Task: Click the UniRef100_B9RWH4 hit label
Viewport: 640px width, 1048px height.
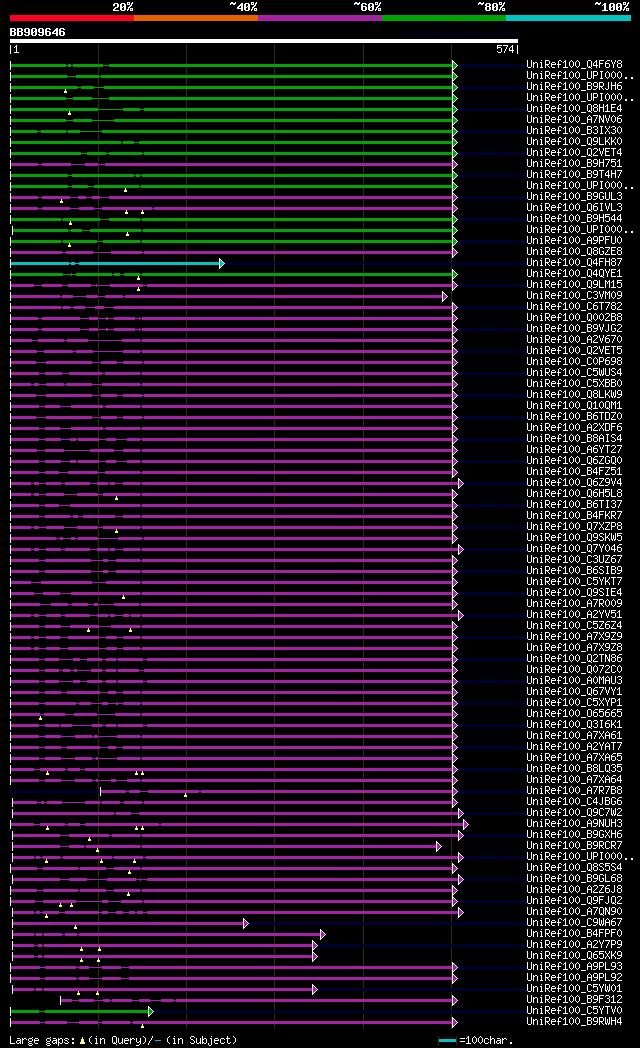Action: [574, 1022]
